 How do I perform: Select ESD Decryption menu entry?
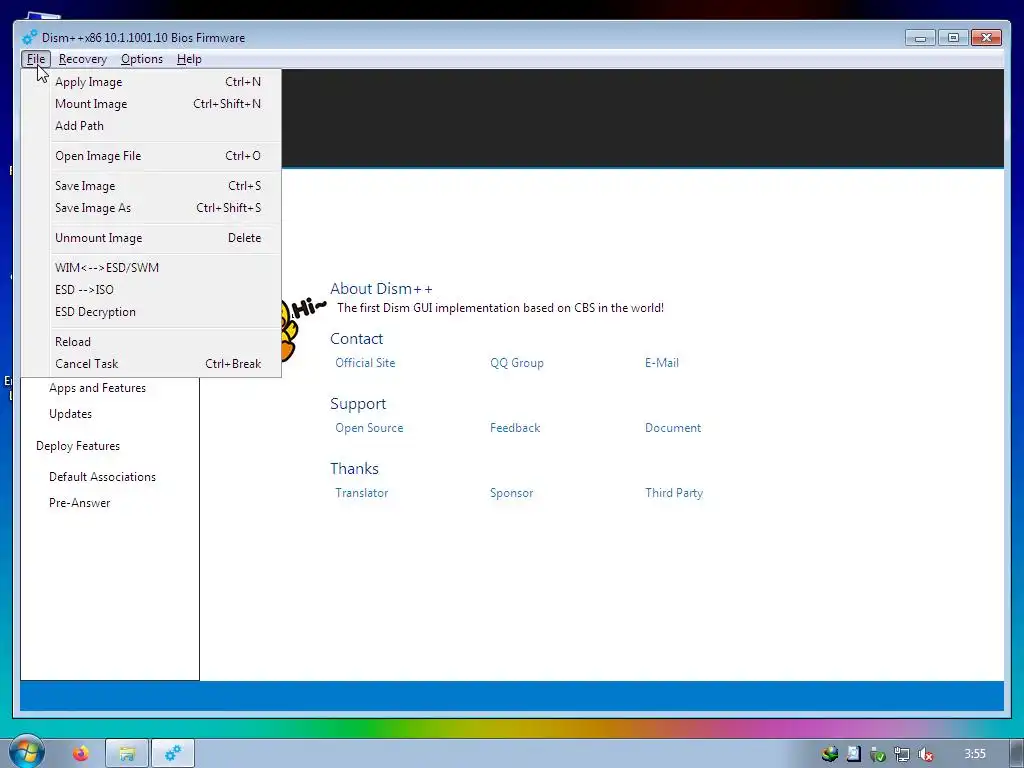pyautogui.click(x=157, y=312)
